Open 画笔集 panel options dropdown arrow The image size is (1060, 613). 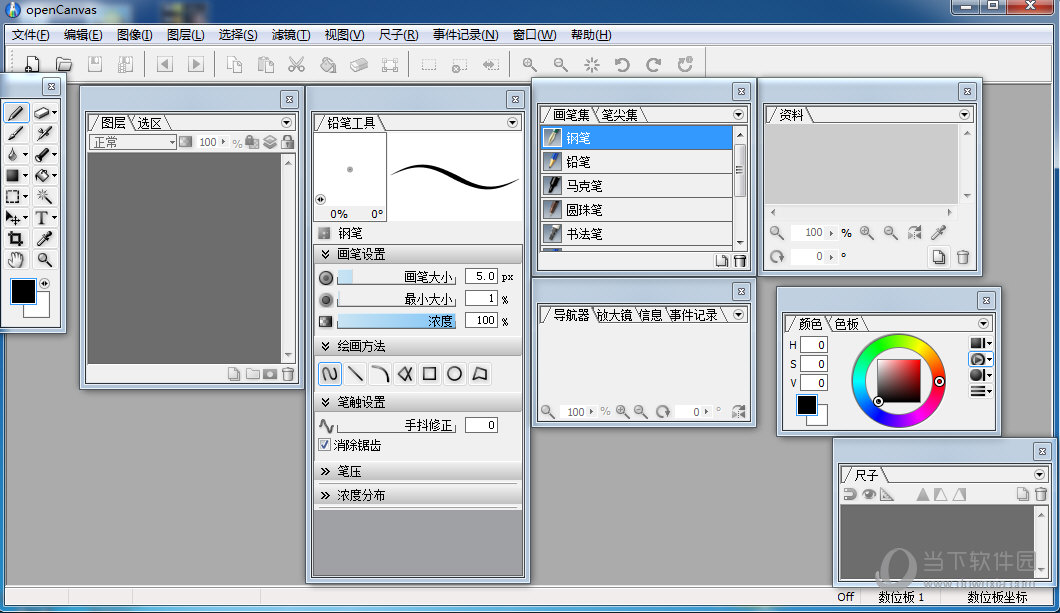(x=738, y=115)
